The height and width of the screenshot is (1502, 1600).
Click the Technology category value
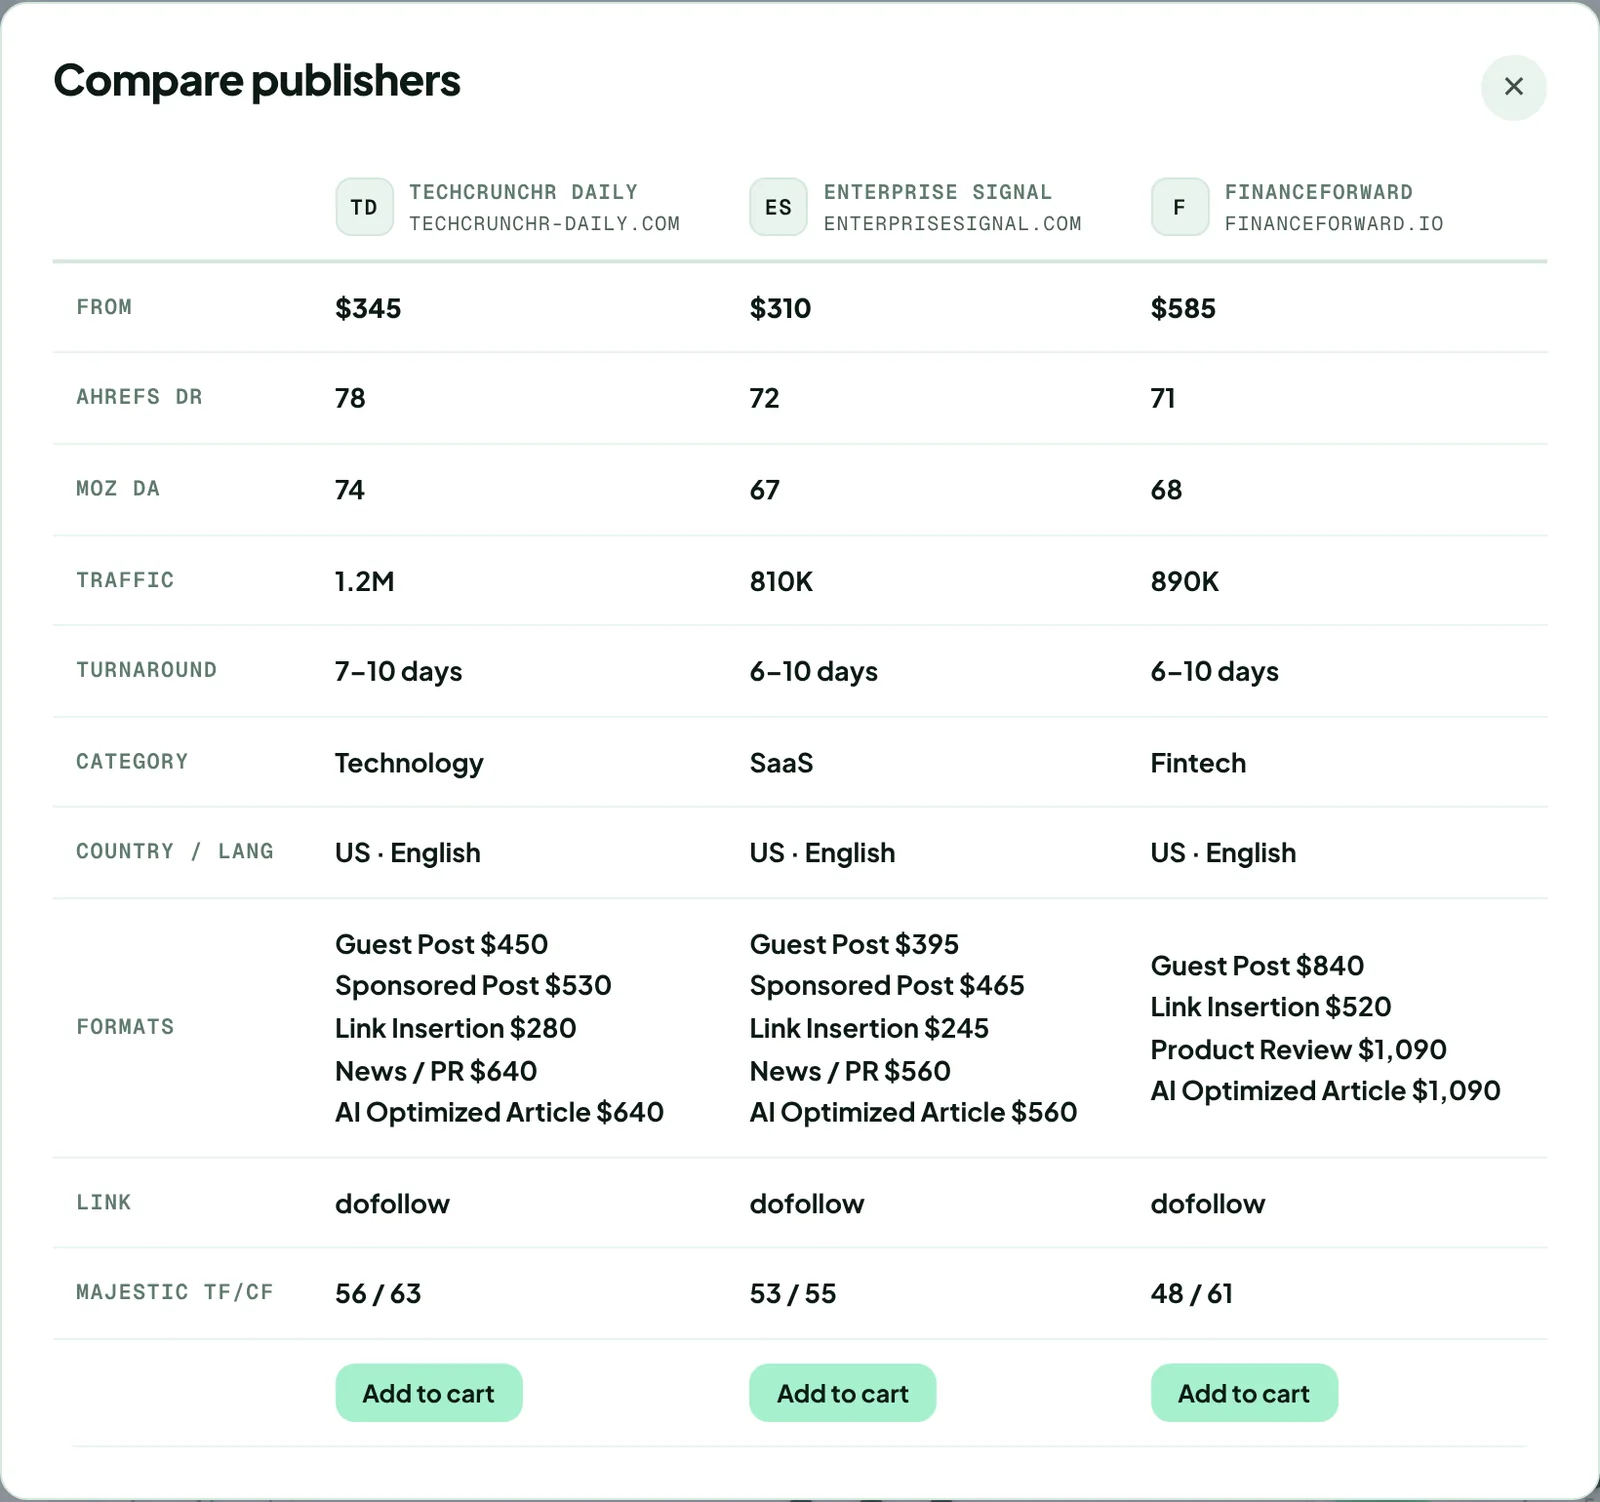(409, 763)
